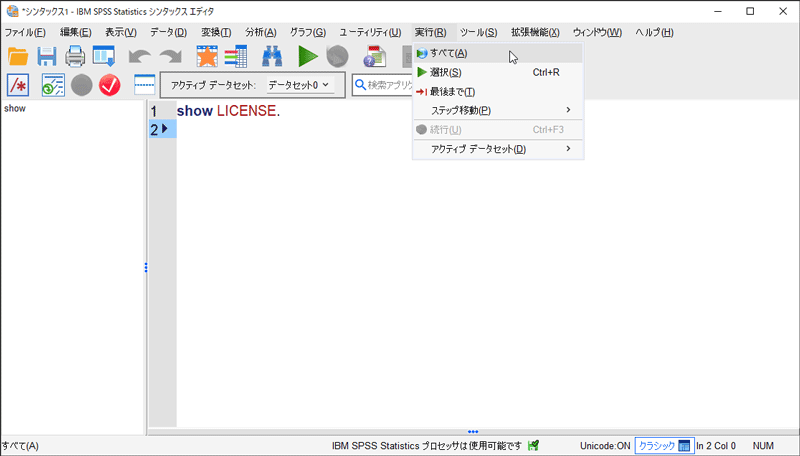This screenshot has height=456, width=800.
Task: Open the 表示(V) menu
Action: tap(121, 33)
